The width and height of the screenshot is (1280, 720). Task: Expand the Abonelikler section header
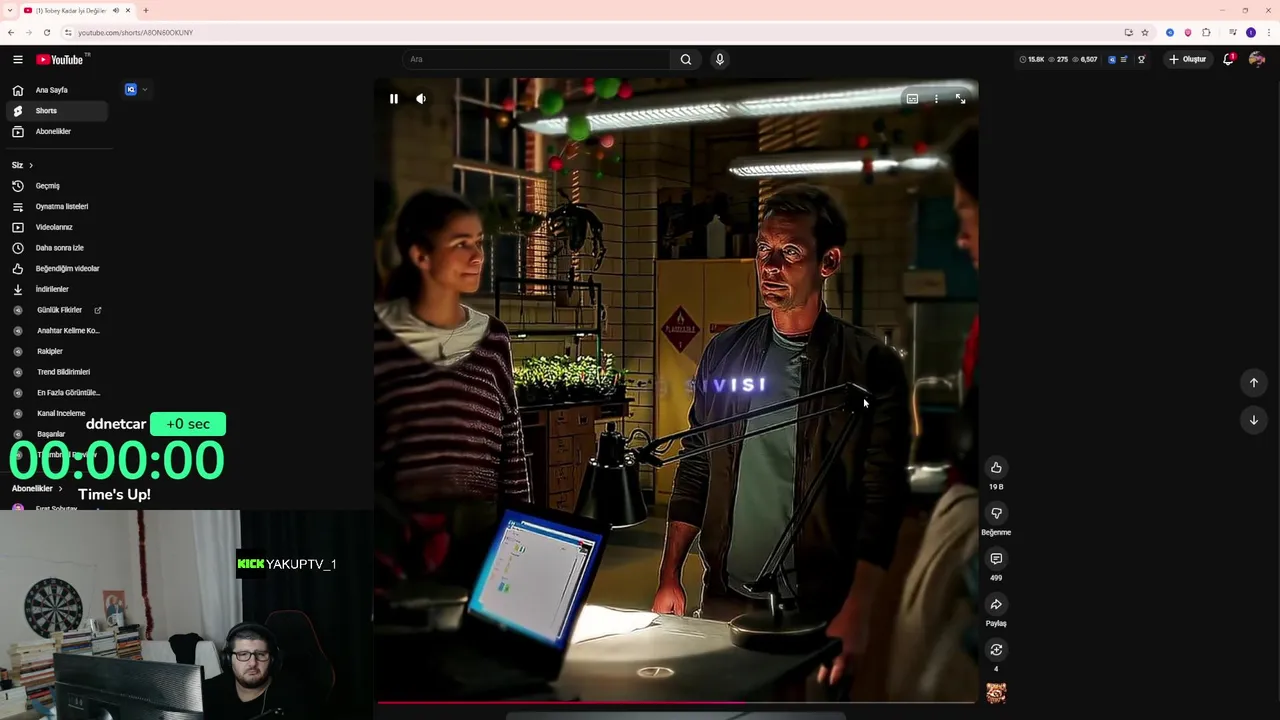tap(36, 489)
